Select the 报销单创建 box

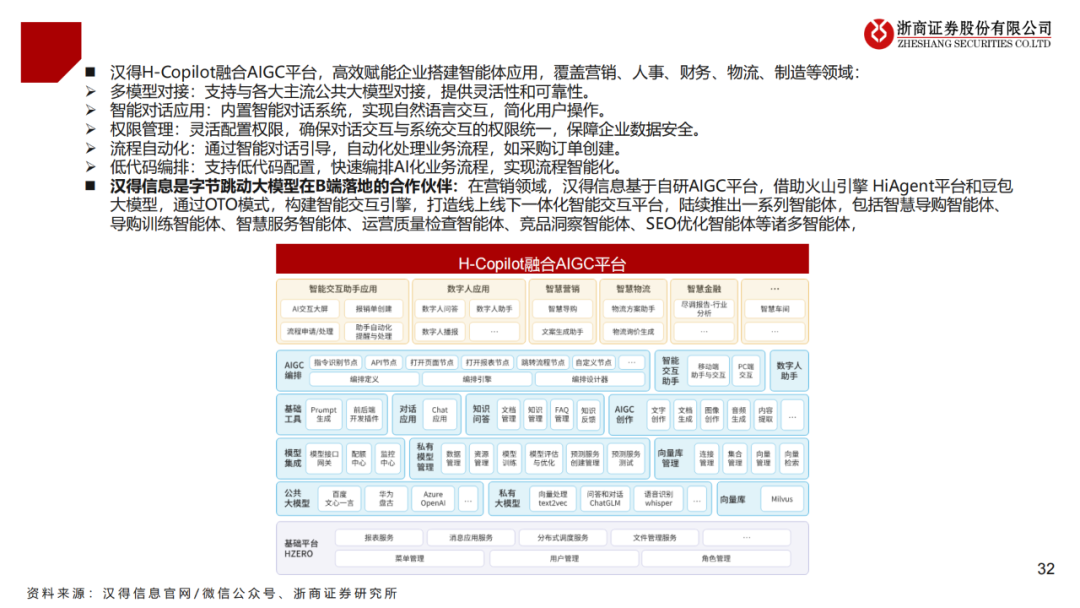click(373, 309)
